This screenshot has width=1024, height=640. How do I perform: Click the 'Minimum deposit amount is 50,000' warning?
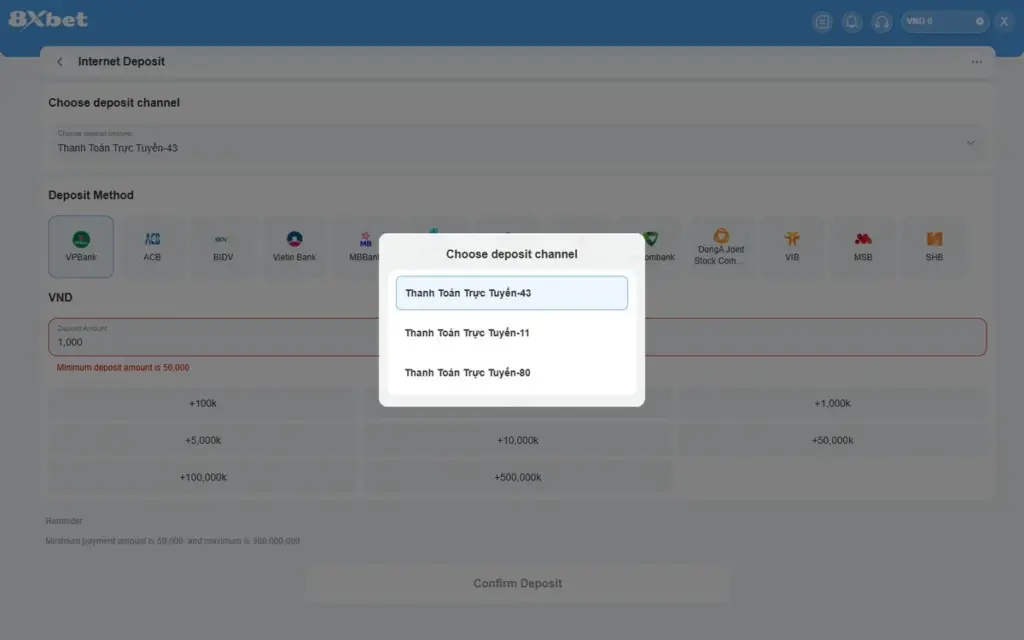pos(123,368)
